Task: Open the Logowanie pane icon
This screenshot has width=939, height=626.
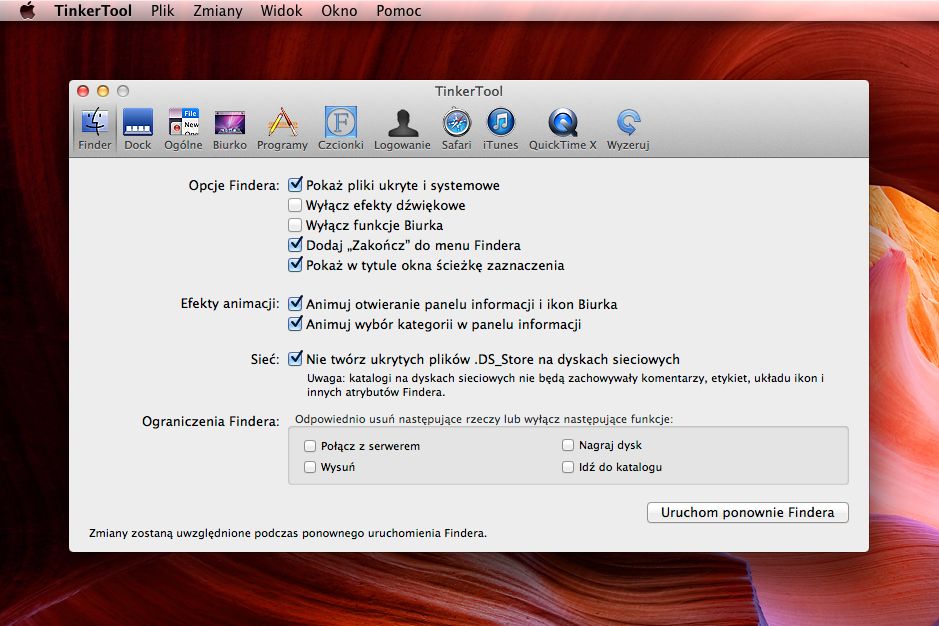Action: (x=402, y=128)
